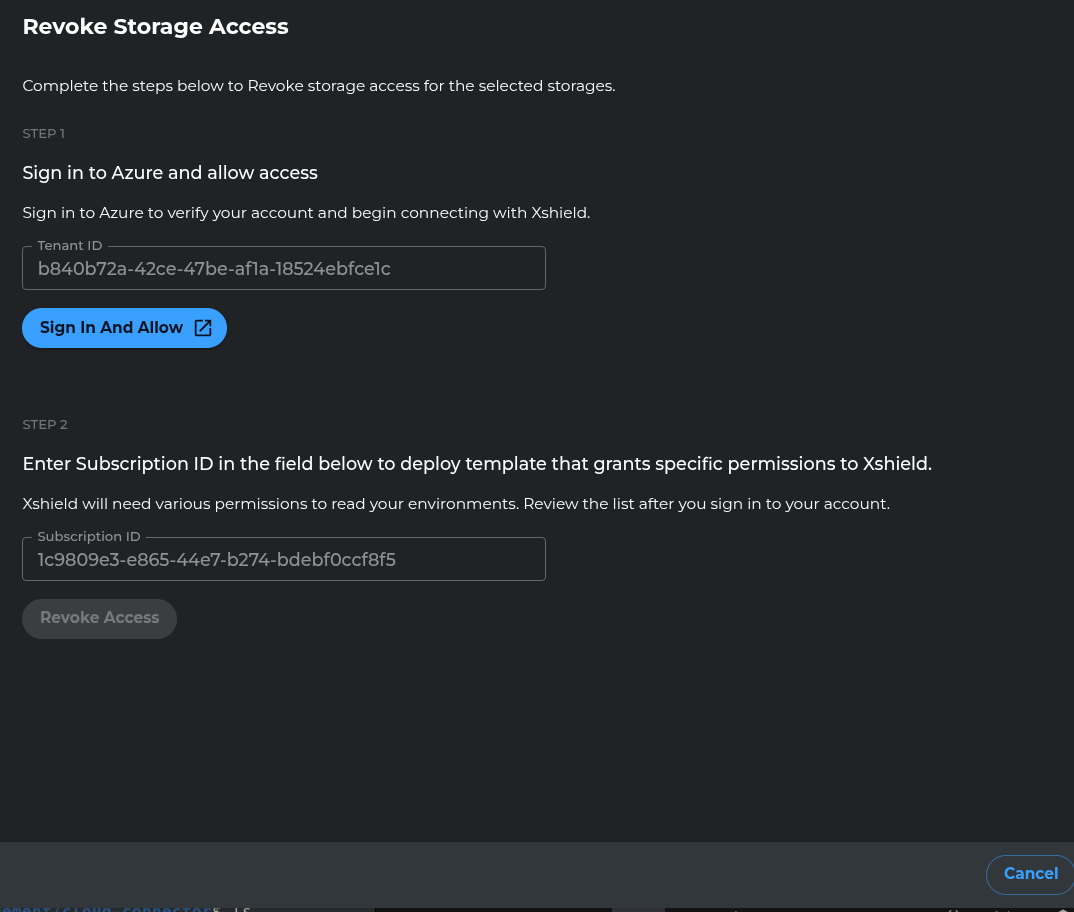The width and height of the screenshot is (1074, 912).
Task: Click inside the Tenant ID input field
Action: (x=283, y=268)
